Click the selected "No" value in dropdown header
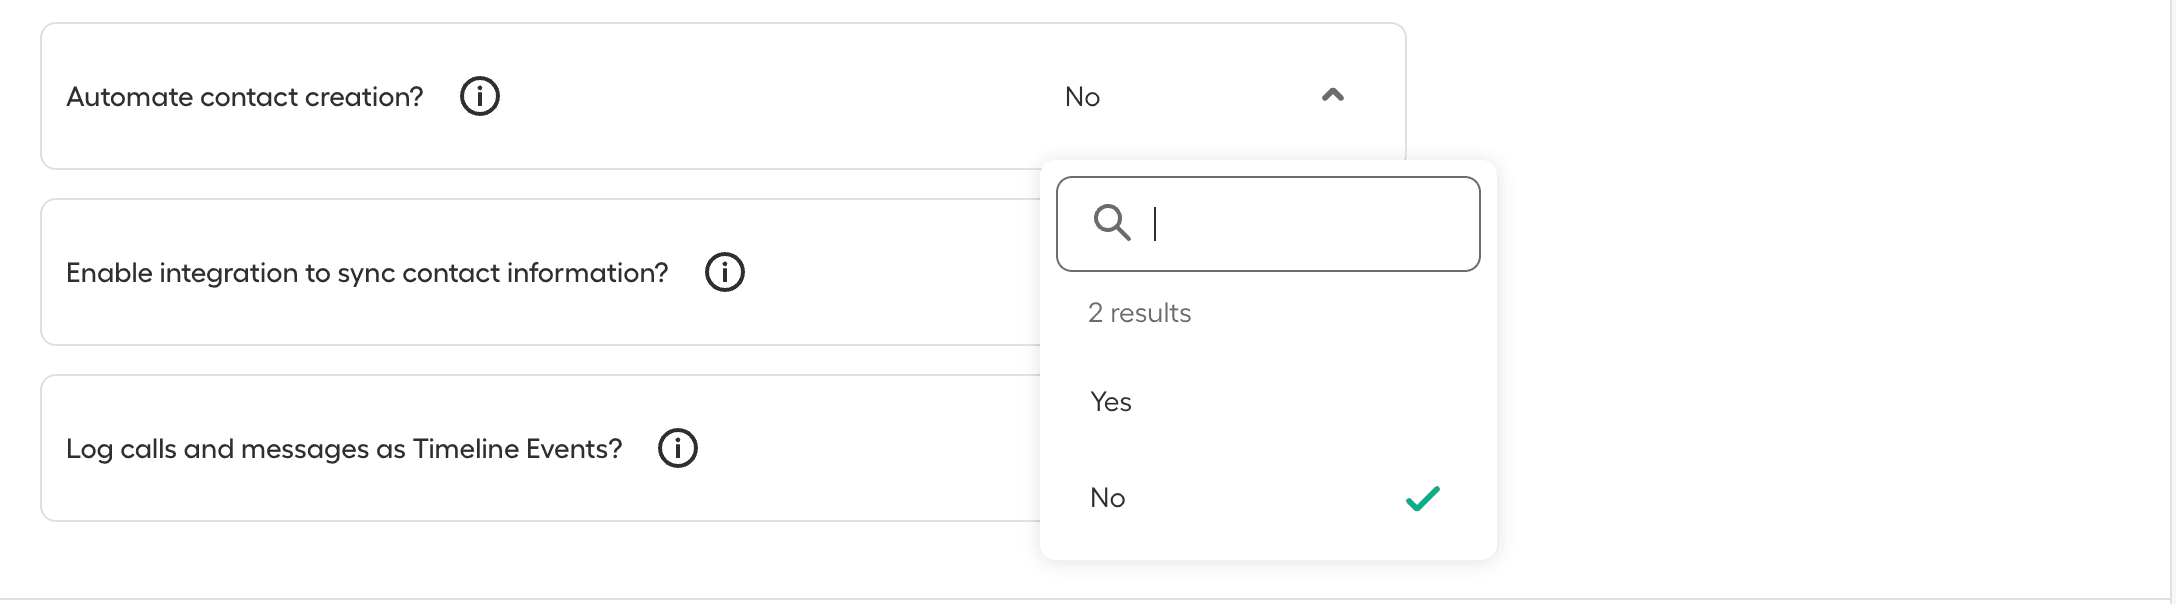 1083,97
